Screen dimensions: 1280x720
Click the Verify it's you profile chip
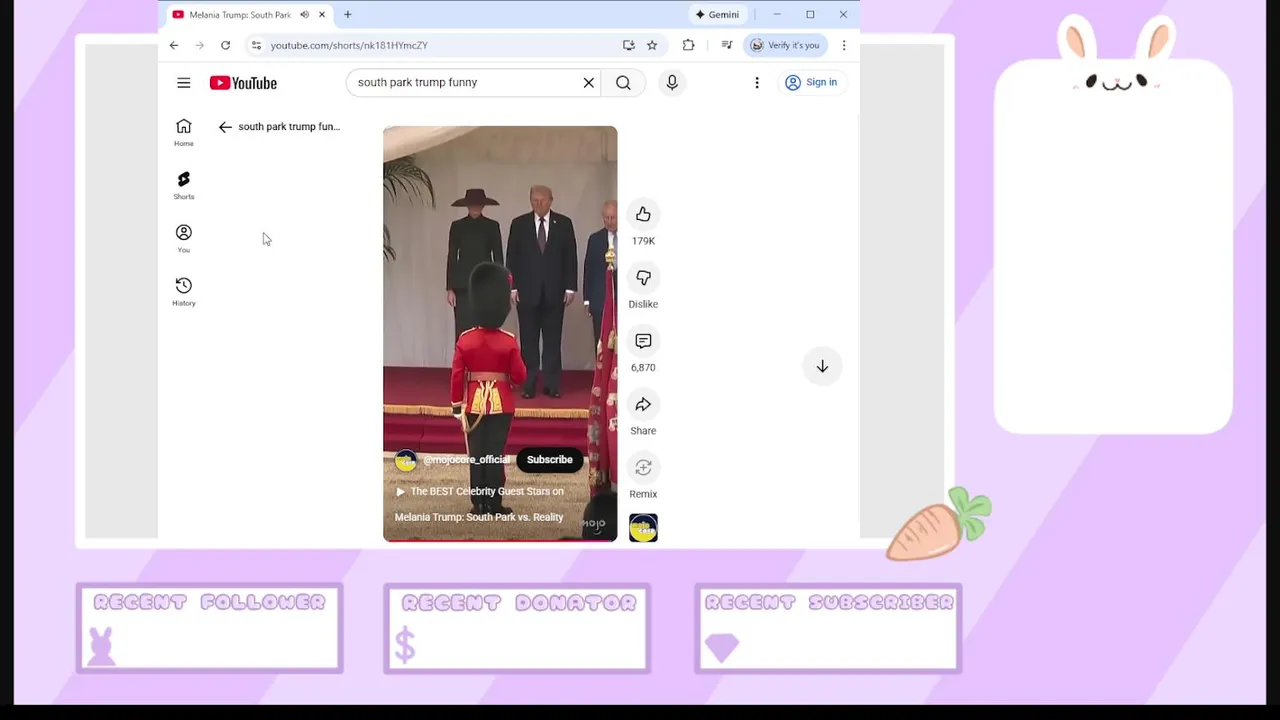786,45
